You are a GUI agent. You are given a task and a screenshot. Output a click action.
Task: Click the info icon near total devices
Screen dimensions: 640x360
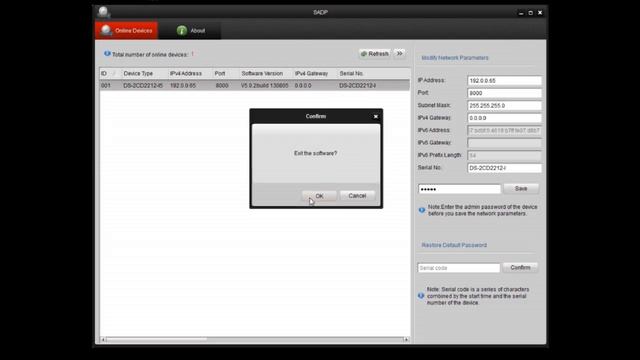coord(107,54)
